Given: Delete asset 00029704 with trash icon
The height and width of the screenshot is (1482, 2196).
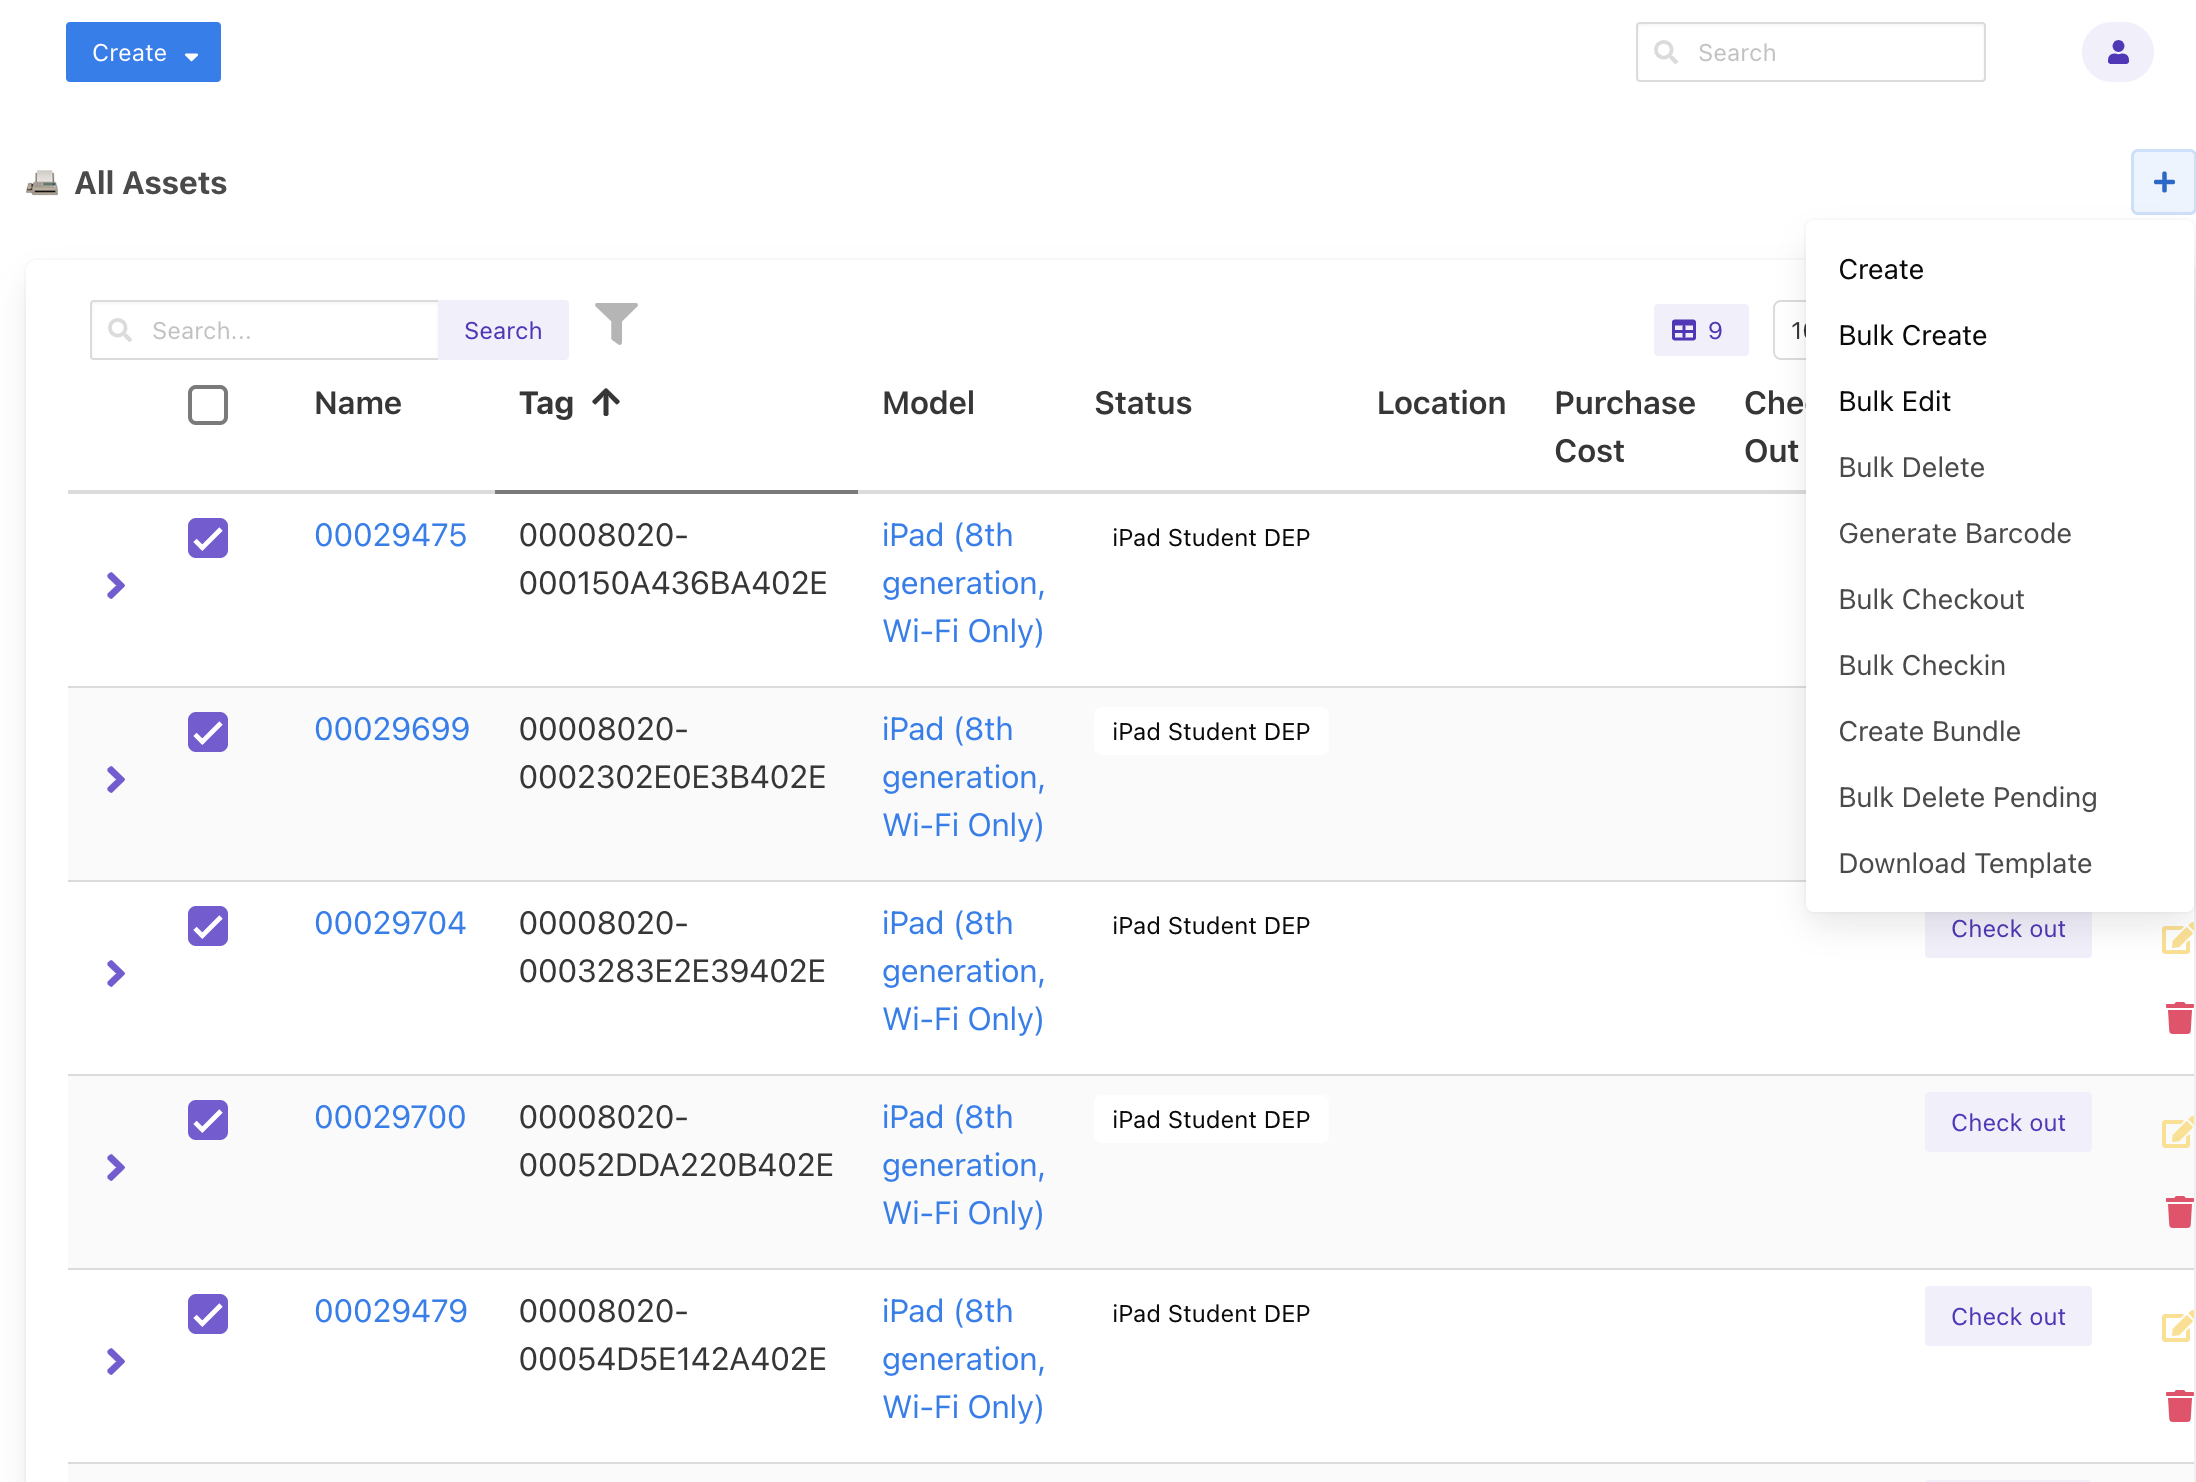Looking at the screenshot, I should click(x=2179, y=1018).
